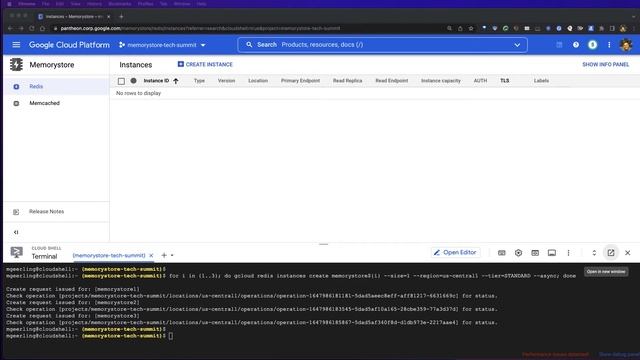Click the Read Replica column header

click(x=347, y=81)
